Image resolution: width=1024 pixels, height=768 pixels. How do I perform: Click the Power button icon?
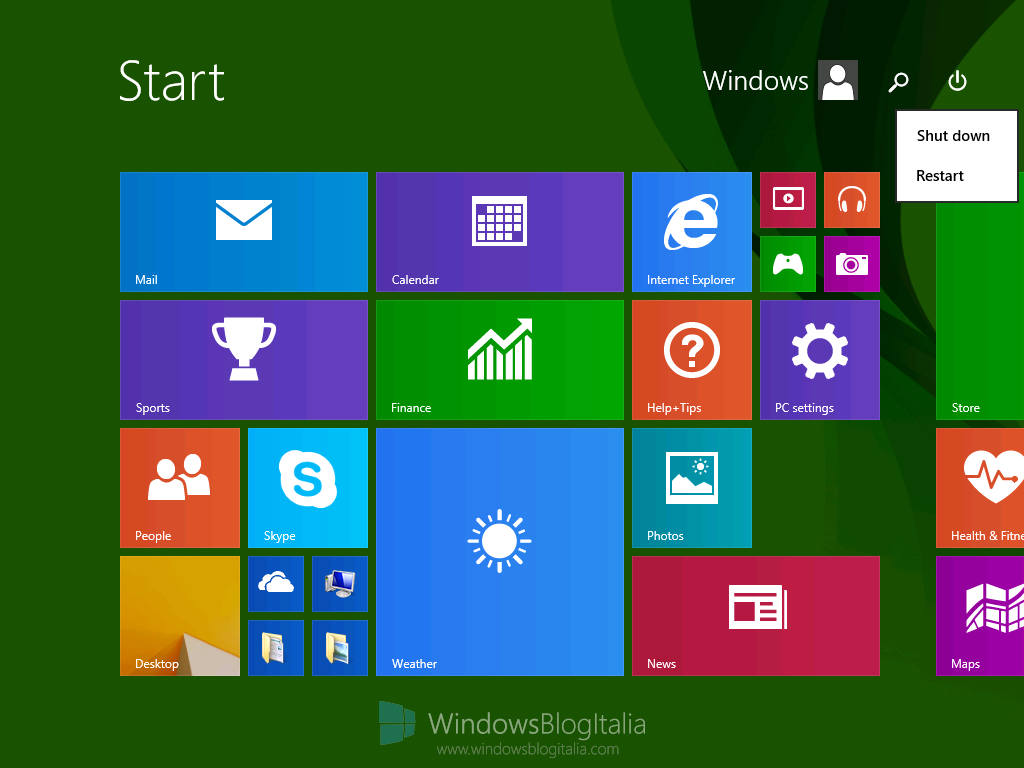[x=957, y=81]
